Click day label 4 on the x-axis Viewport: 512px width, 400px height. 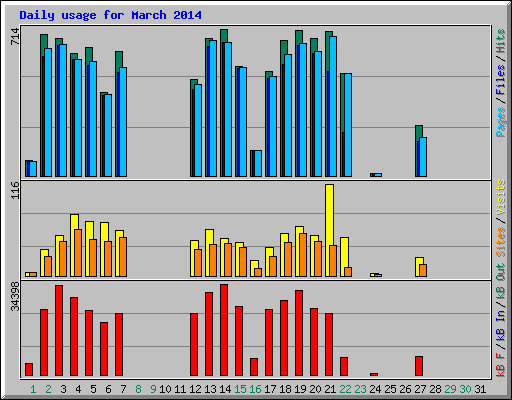[x=78, y=389]
